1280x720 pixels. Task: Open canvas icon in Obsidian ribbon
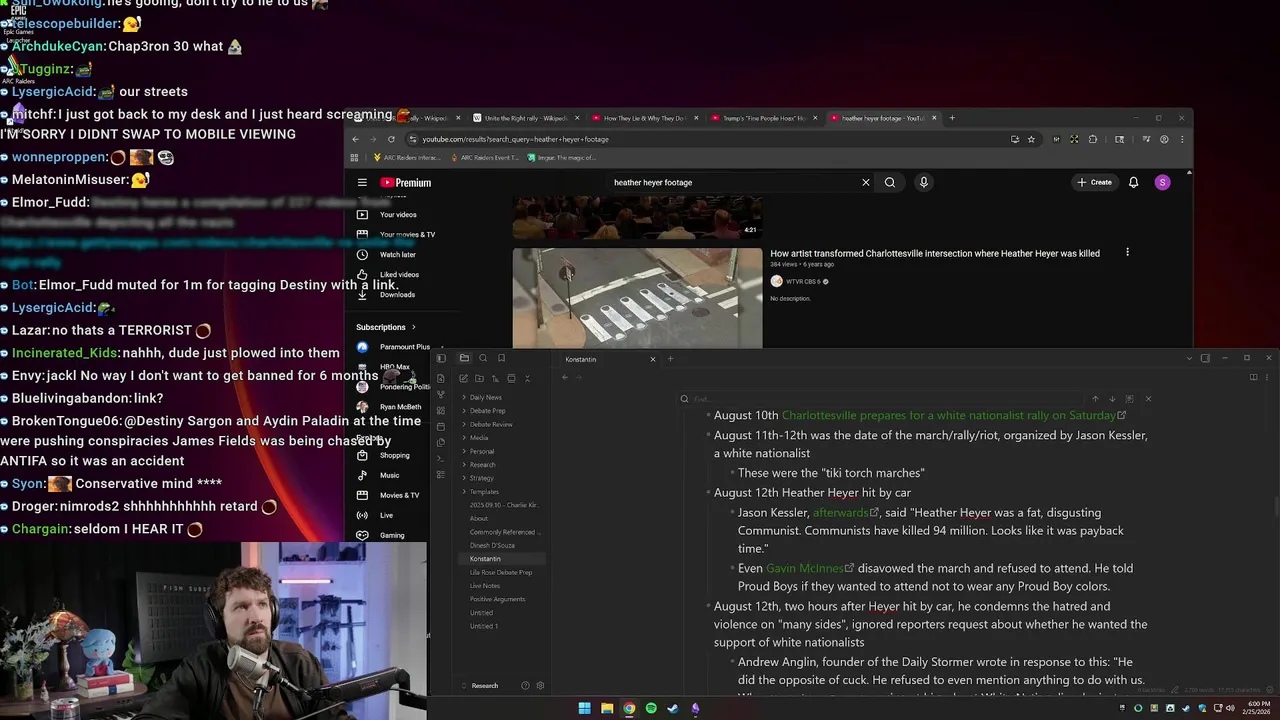click(x=441, y=410)
